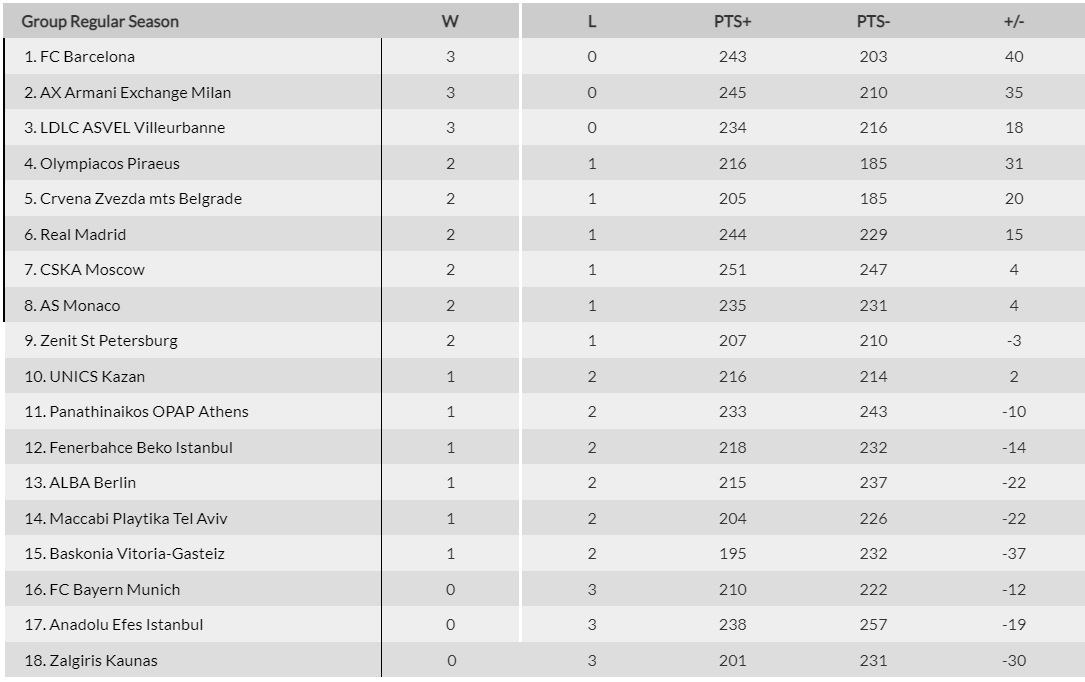Click Crvena Zvezda mts Belgrade
The width and height of the screenshot is (1085, 682).
click(140, 199)
